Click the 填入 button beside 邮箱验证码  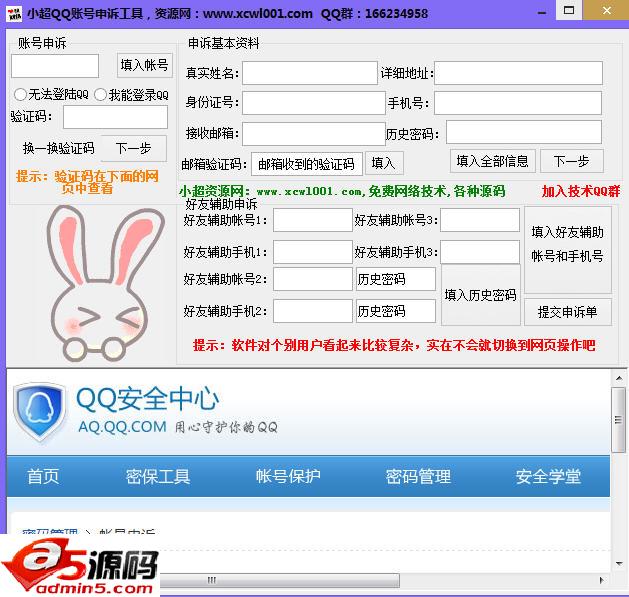(x=384, y=163)
